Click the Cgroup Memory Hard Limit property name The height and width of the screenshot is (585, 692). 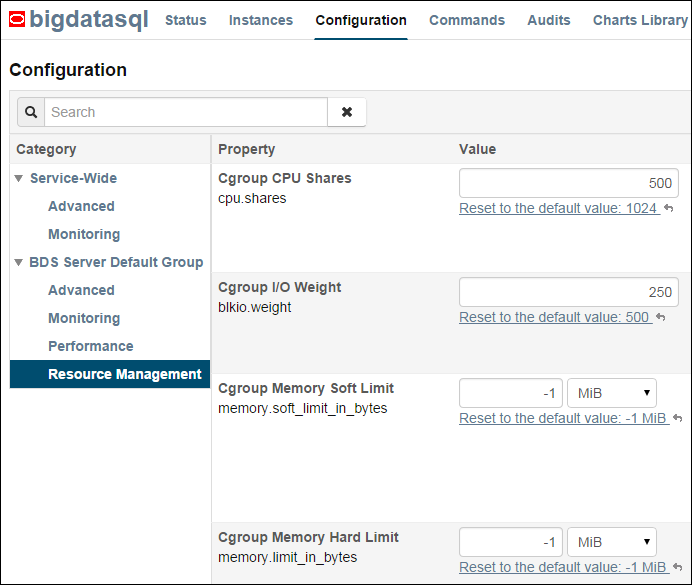tap(308, 537)
